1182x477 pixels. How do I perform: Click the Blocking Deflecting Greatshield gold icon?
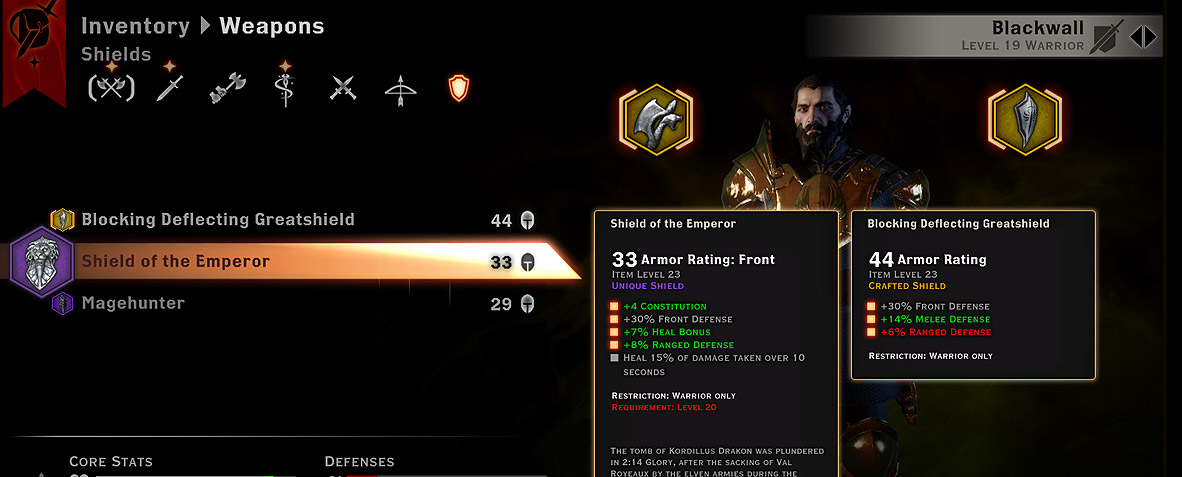tap(62, 220)
